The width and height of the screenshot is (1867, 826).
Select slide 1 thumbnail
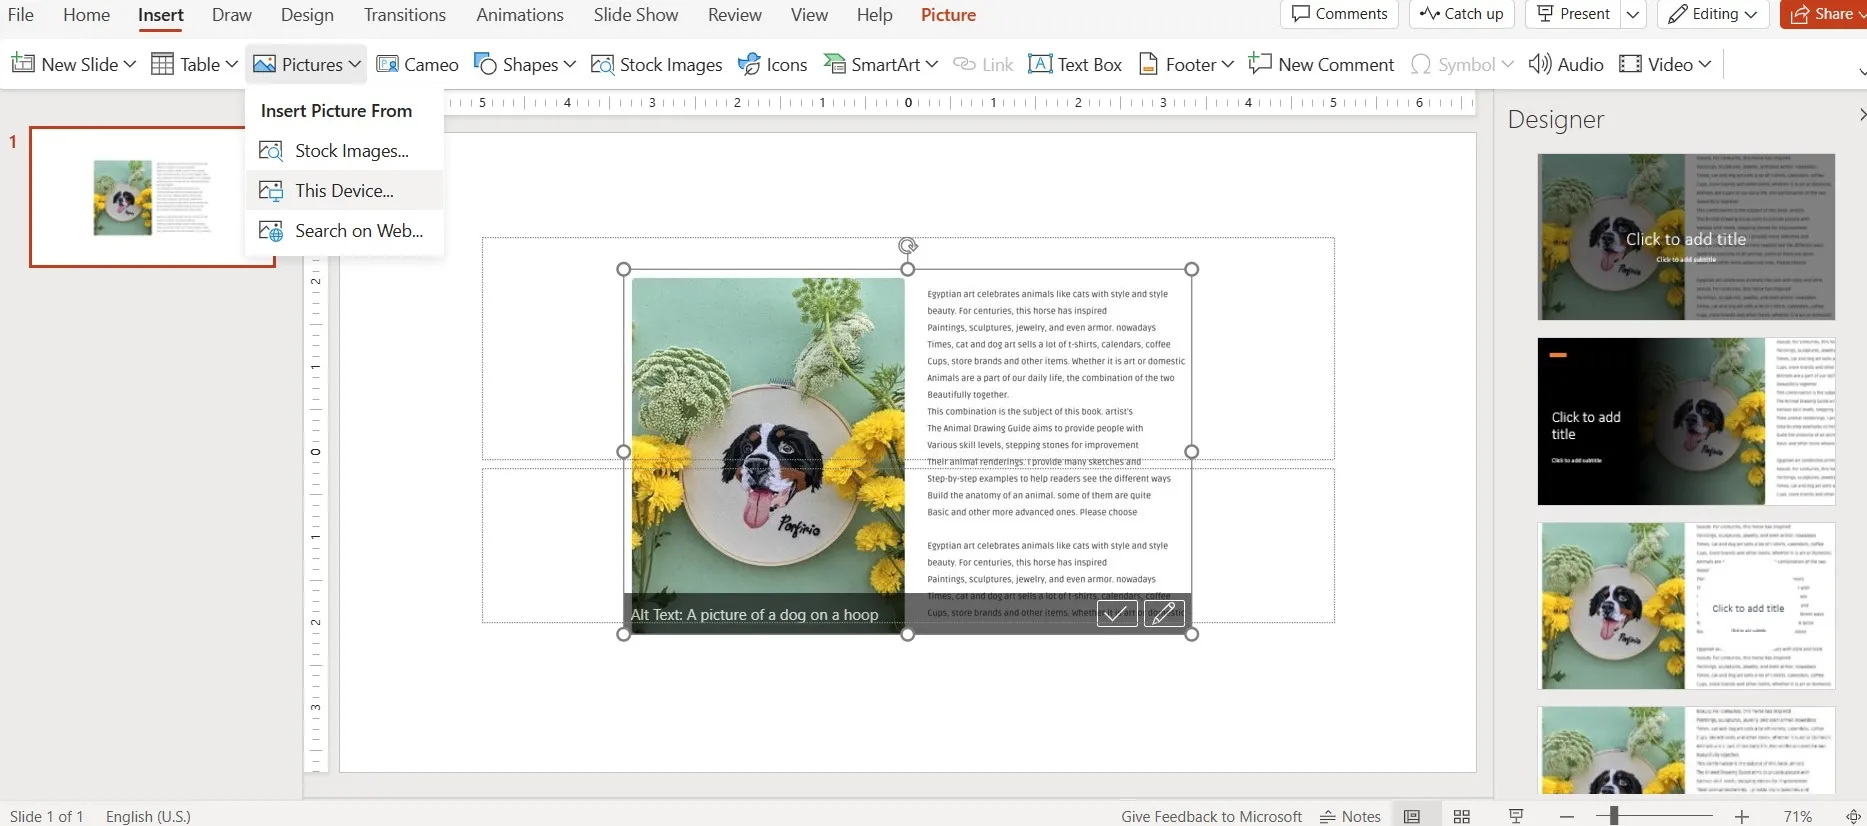152,197
